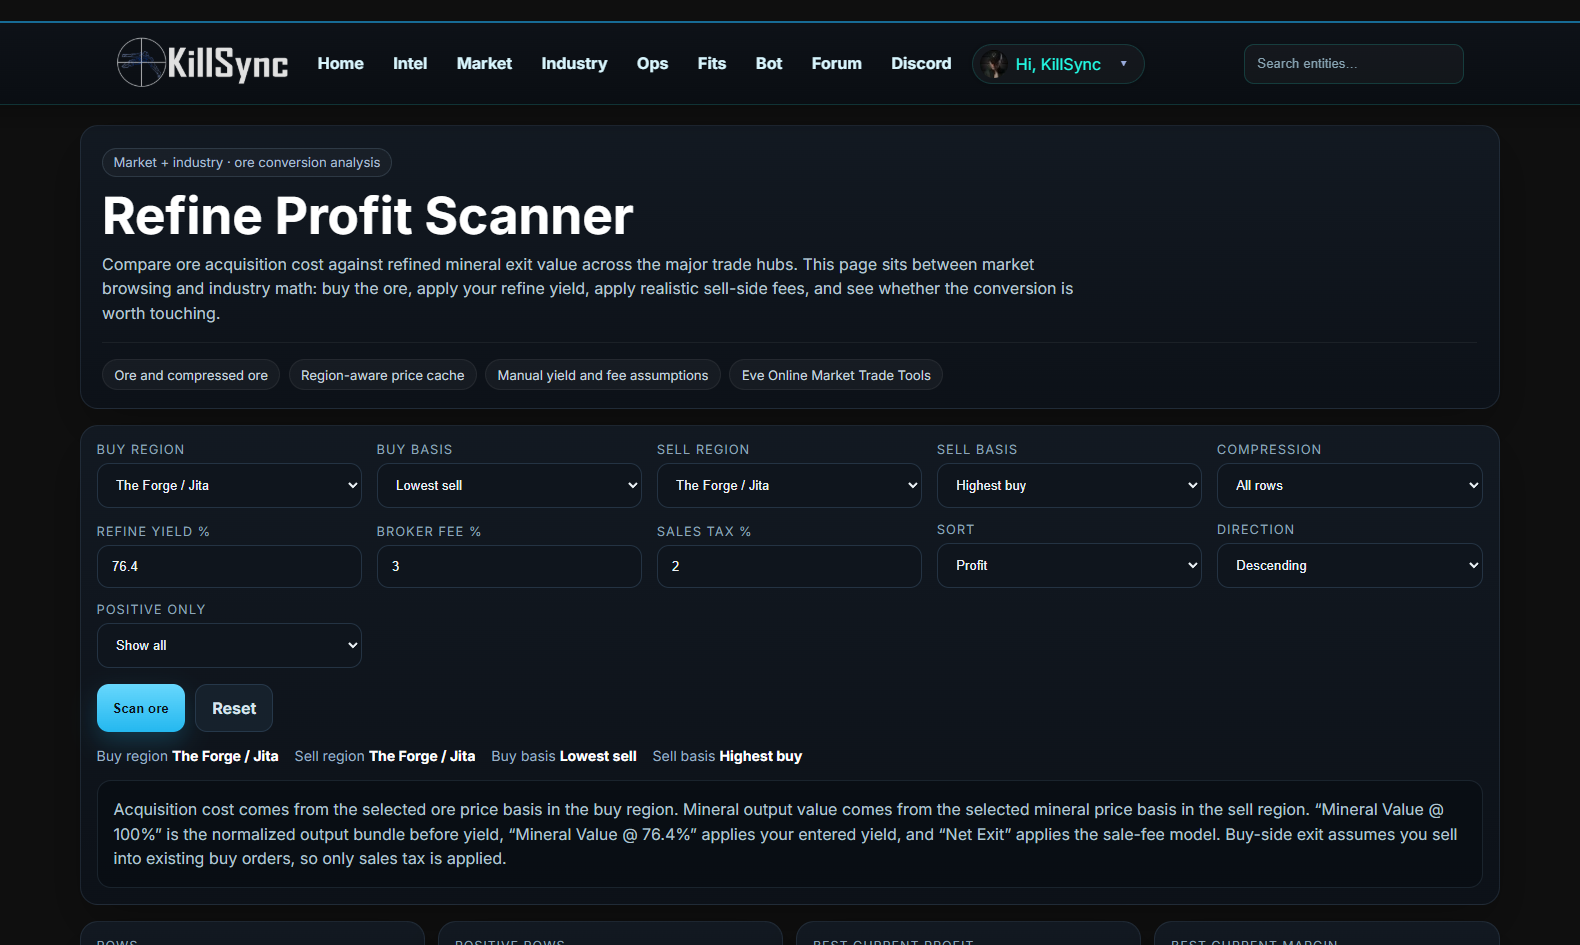Click the user avatar next to Hi, KillSync
The width and height of the screenshot is (1580, 945).
(x=994, y=64)
